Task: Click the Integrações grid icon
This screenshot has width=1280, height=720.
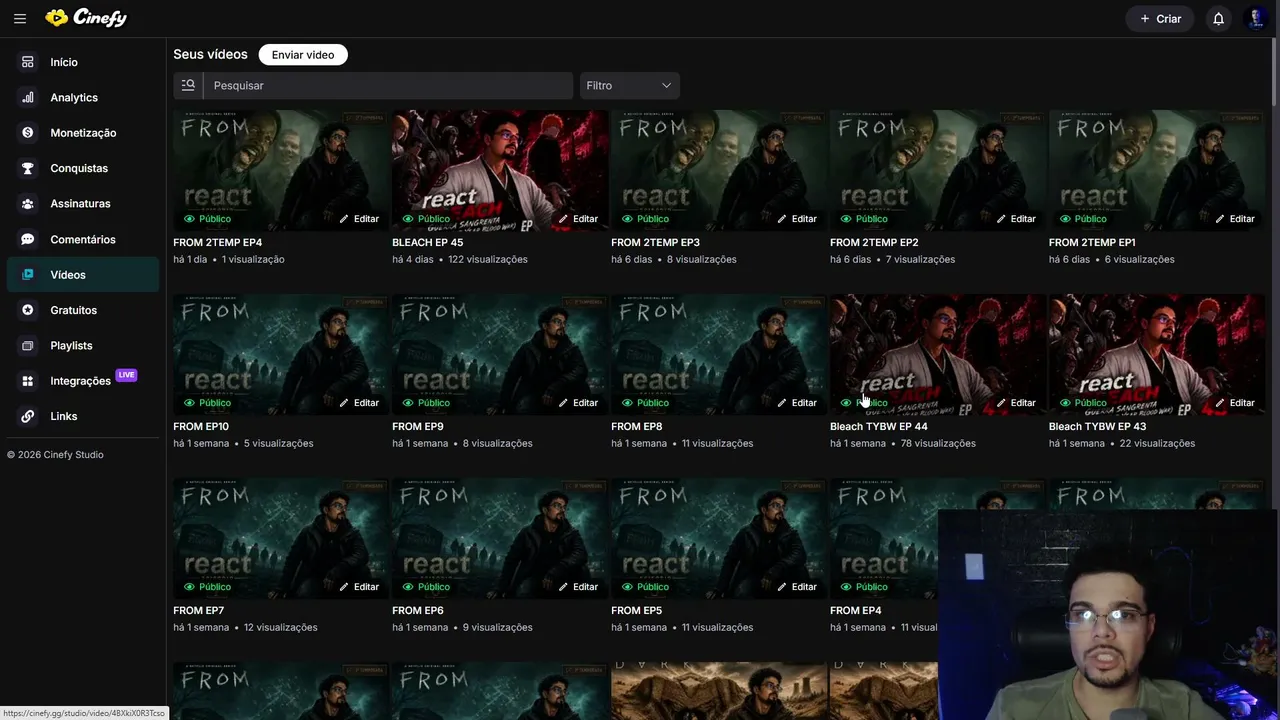Action: click(28, 381)
